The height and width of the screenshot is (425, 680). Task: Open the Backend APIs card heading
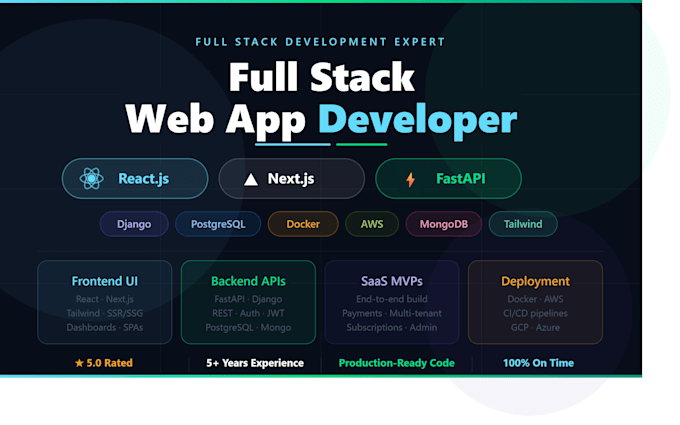tap(248, 281)
